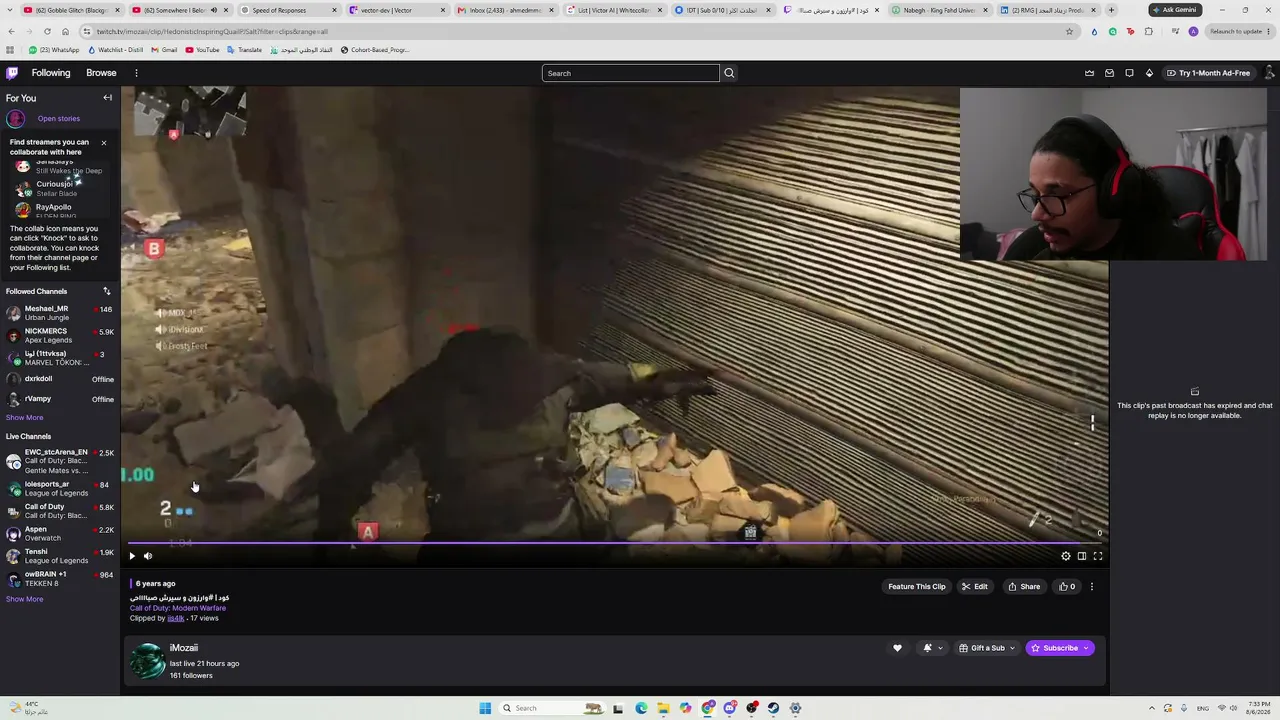Viewport: 1280px width, 720px height.
Task: Open the clip's more options menu
Action: coord(1092,587)
